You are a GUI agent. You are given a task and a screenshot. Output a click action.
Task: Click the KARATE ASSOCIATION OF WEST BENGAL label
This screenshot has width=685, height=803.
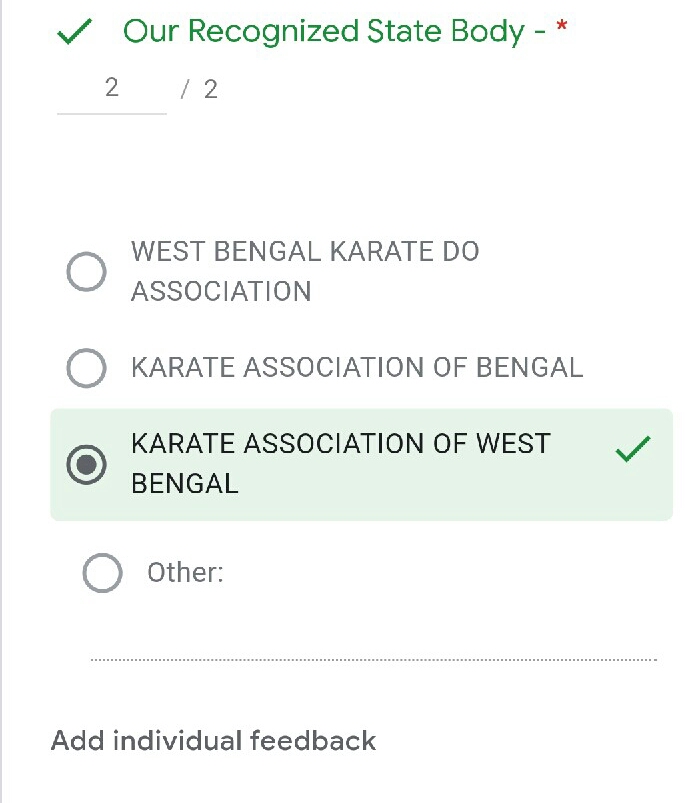point(340,444)
